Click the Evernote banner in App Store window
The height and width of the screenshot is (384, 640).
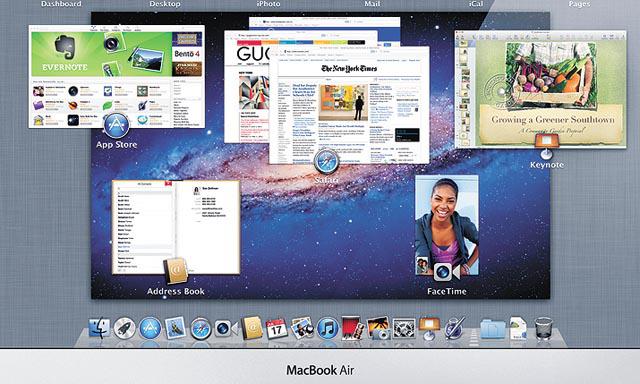pyautogui.click(x=102, y=55)
